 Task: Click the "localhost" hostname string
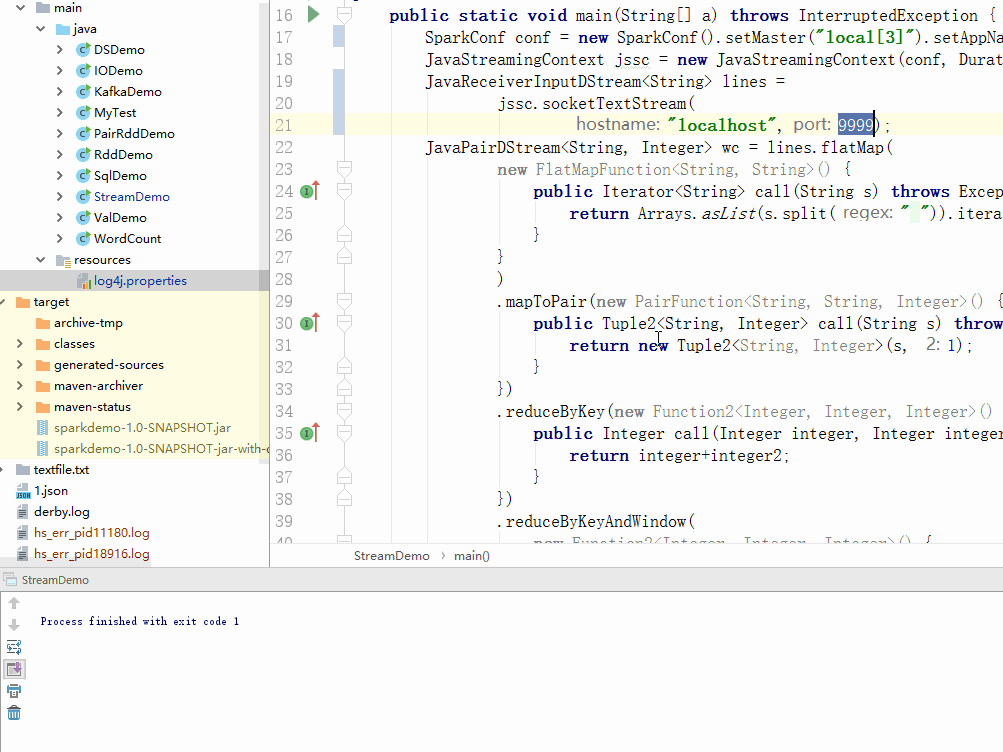[x=722, y=125]
